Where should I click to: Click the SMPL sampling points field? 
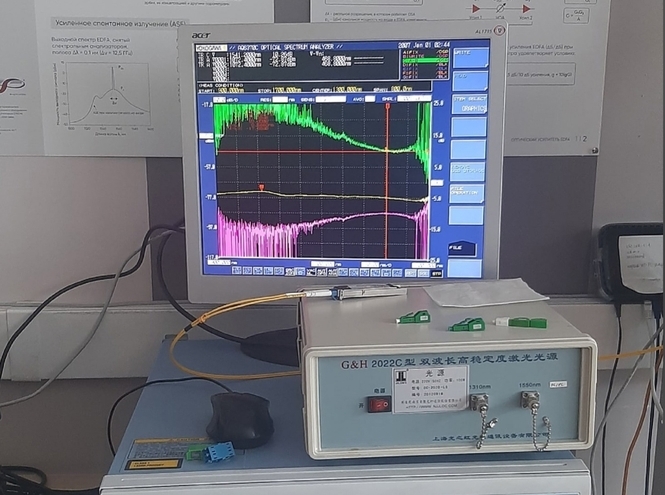point(414,98)
